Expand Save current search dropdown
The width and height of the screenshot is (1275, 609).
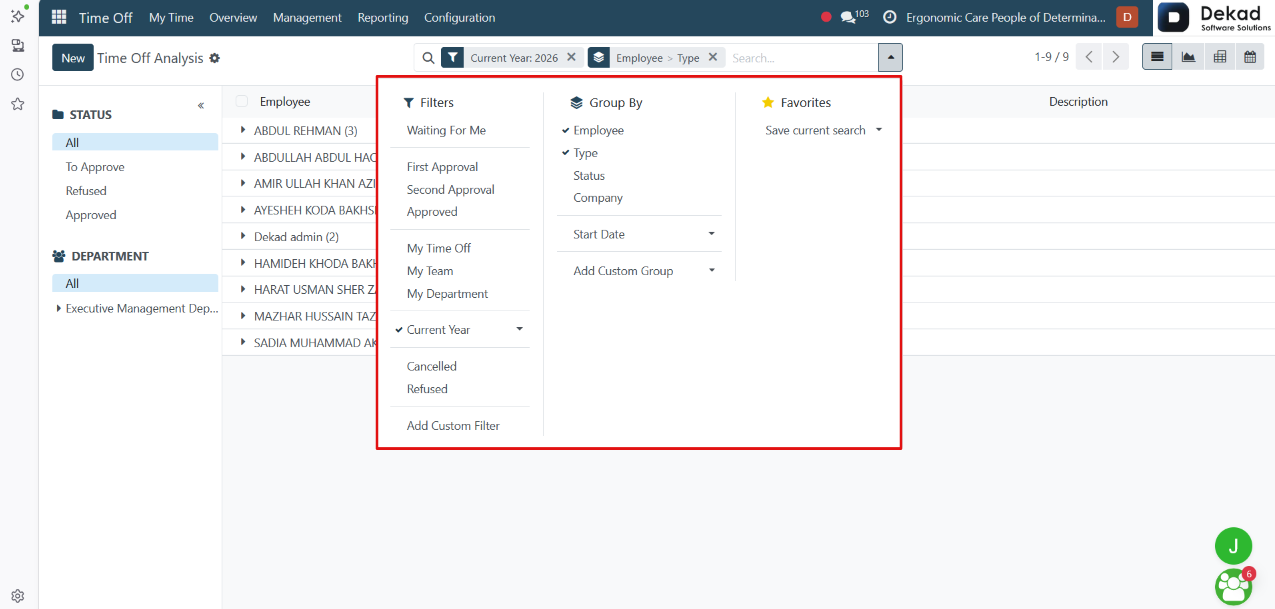tap(823, 130)
